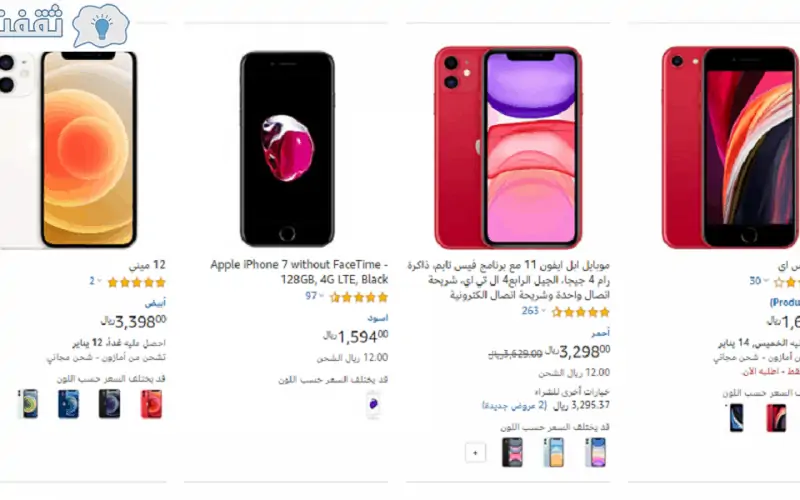Pick the black iPhone SE color thumbnail

(736, 418)
